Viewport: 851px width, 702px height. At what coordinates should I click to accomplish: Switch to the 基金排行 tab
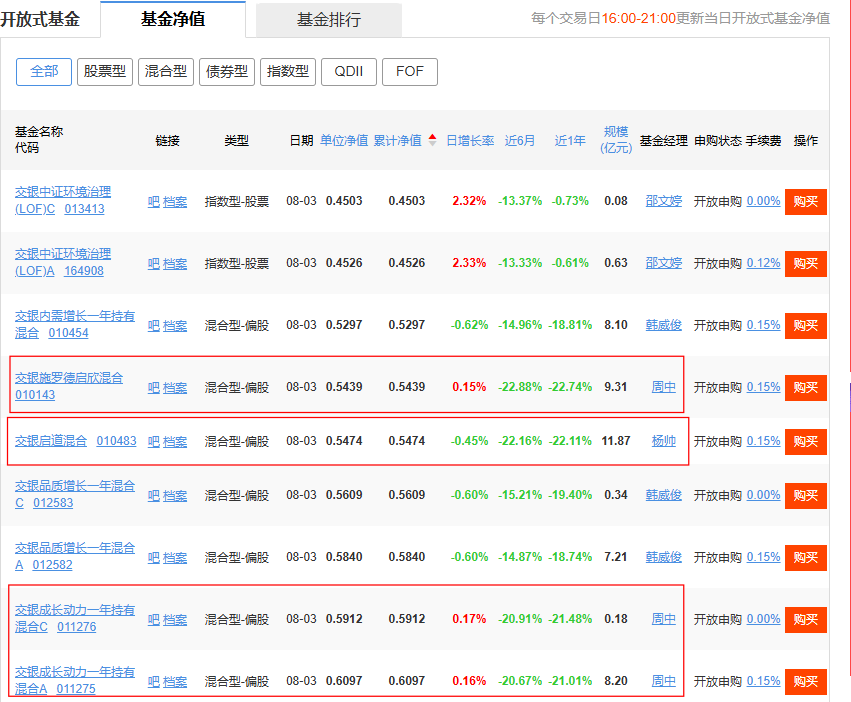coord(329,20)
